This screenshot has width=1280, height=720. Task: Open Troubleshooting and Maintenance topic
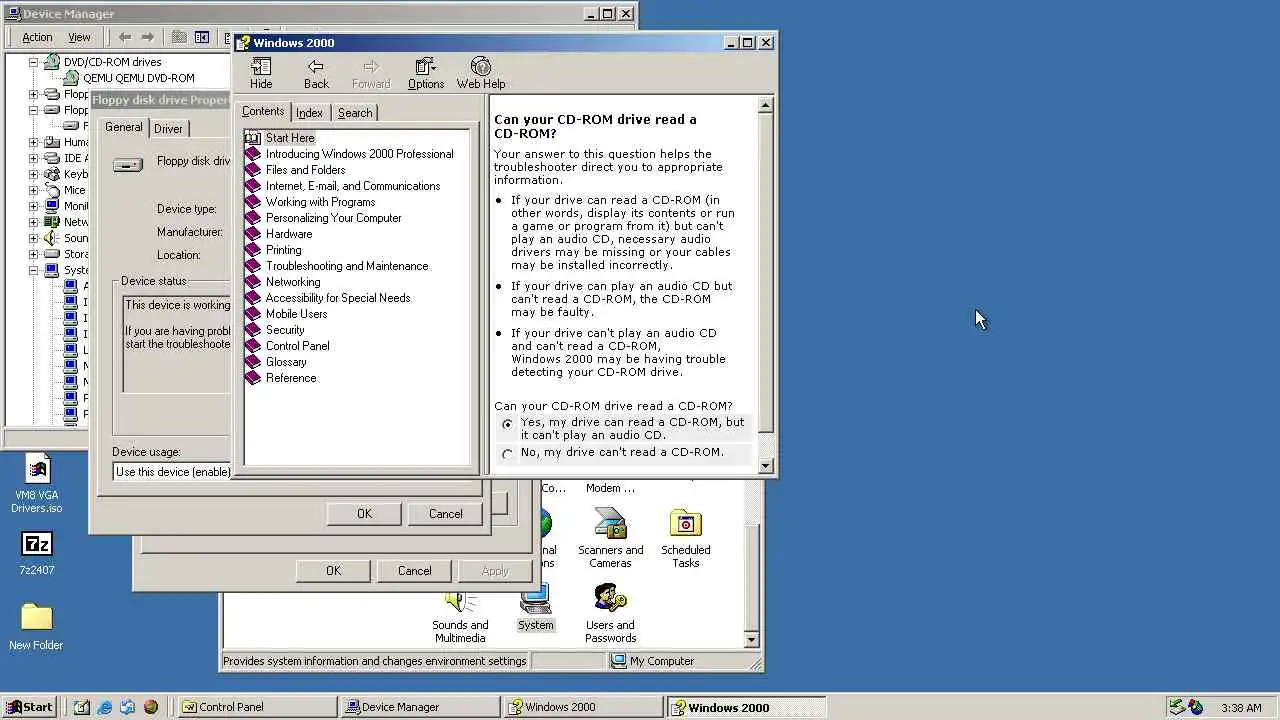346,266
